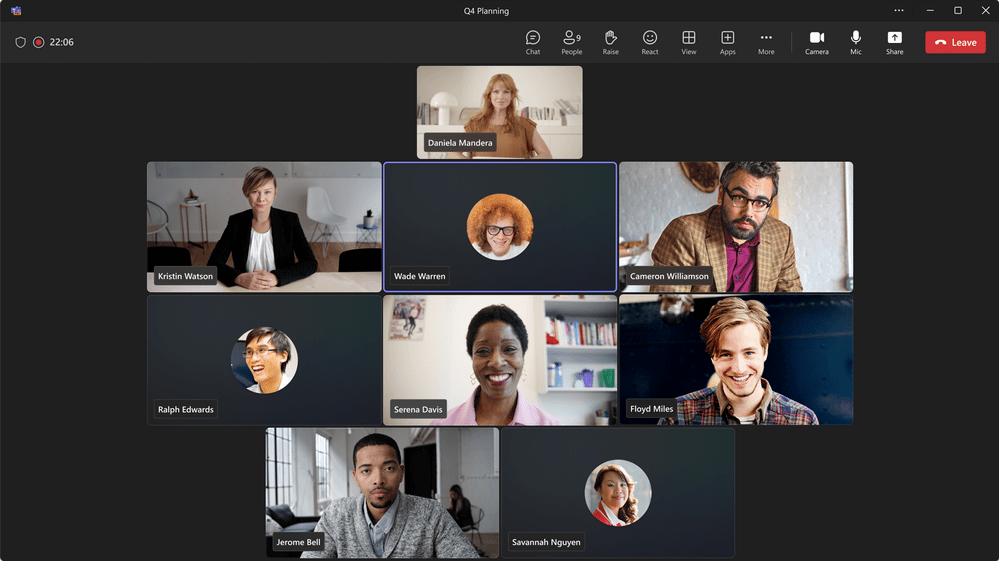Mute the microphone with Mic button
The height and width of the screenshot is (561, 999).
pyautogui.click(x=855, y=42)
